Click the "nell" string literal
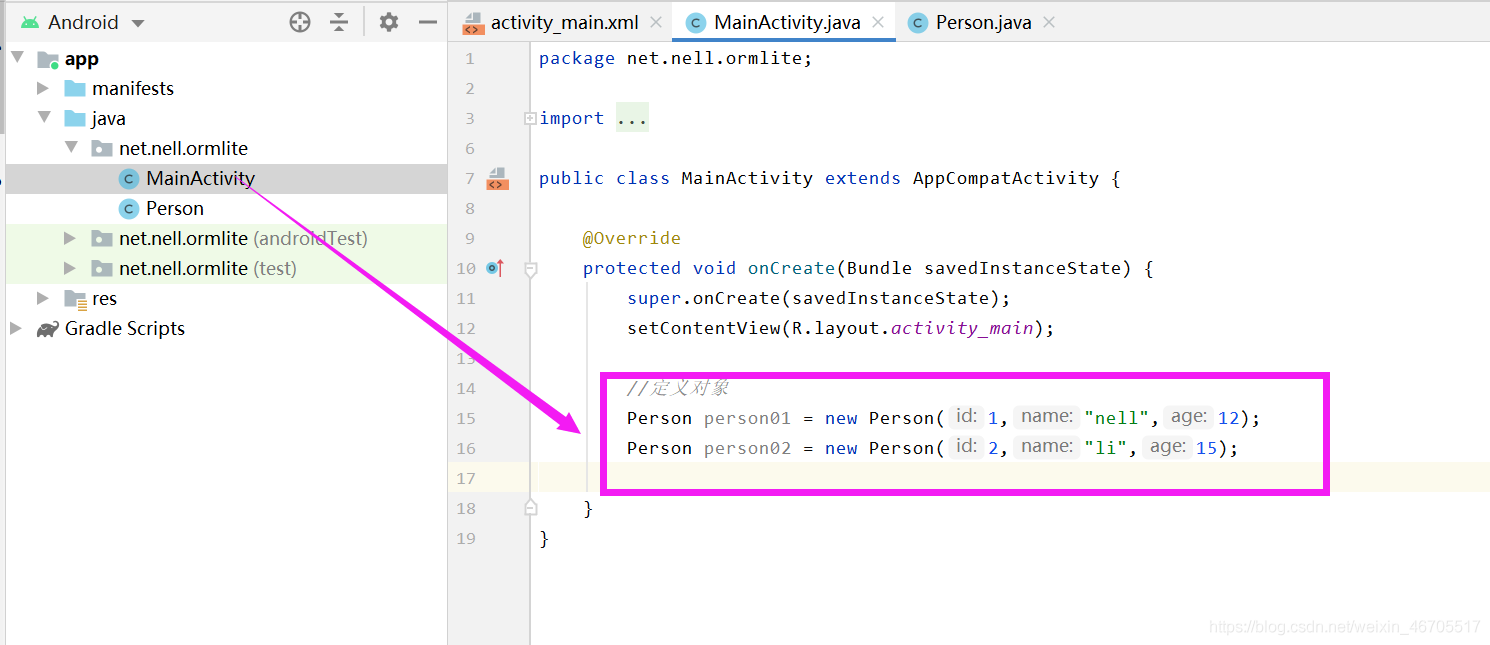 (1117, 418)
